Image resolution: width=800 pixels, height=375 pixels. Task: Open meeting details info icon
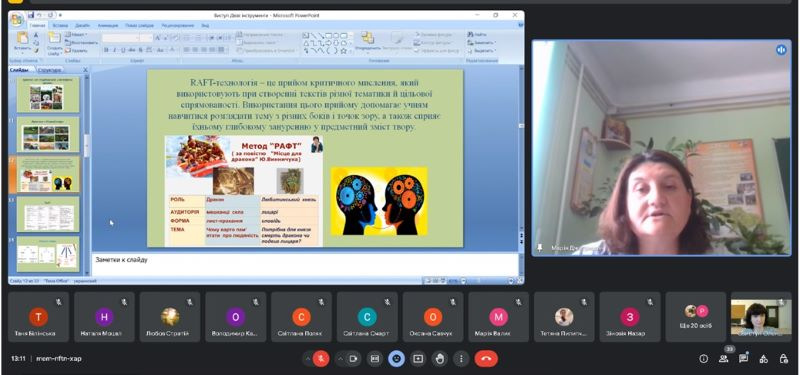pyautogui.click(x=704, y=359)
